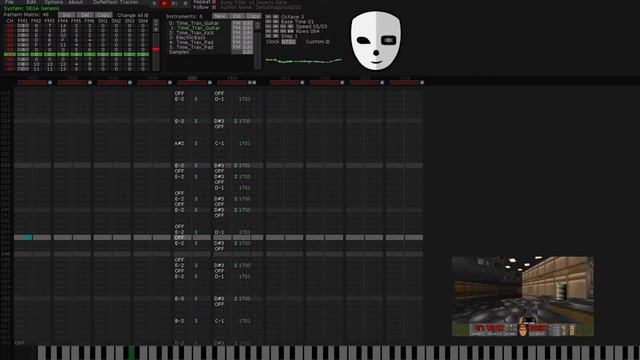The image size is (640, 360).
Task: Select instrument 2: Time_Trax_Kick
Action: pyautogui.click(x=192, y=33)
